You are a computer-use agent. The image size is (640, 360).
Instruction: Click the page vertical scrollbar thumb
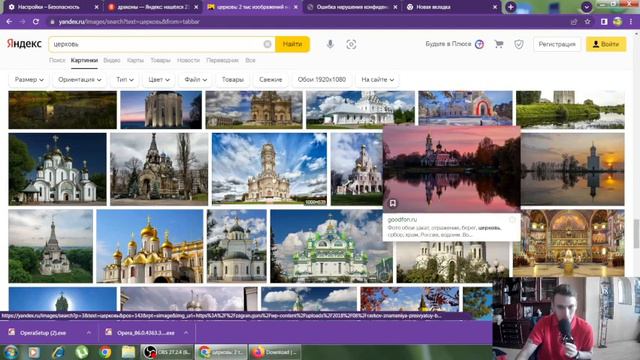click(636, 233)
